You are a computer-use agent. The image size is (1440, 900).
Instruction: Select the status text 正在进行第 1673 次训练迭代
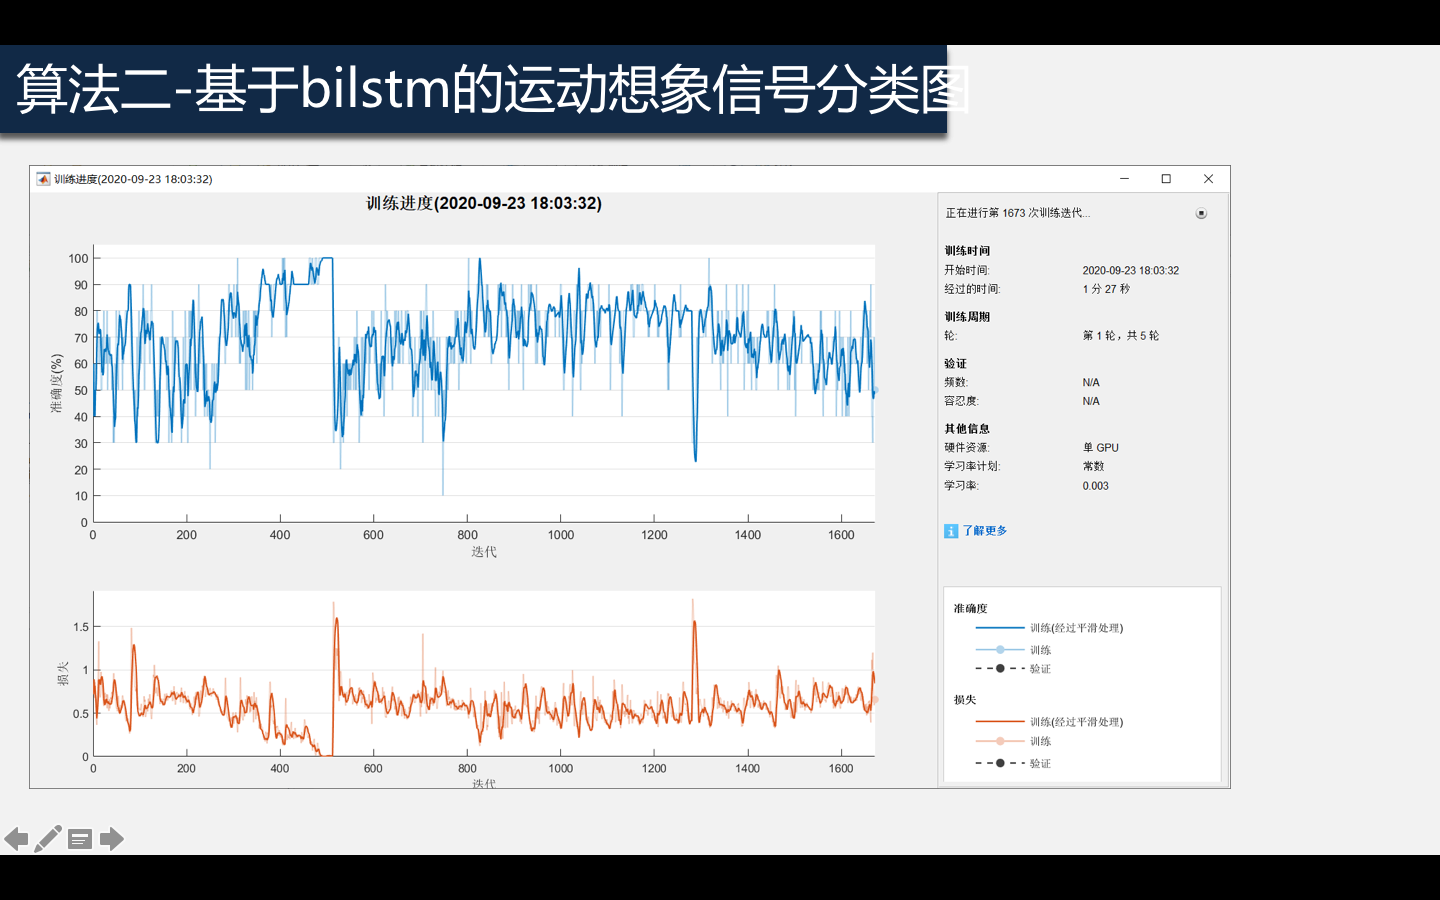[x=1018, y=213]
